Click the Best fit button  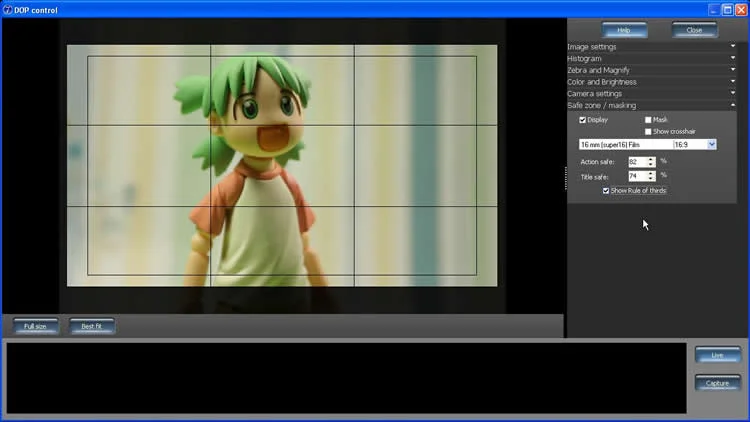91,326
